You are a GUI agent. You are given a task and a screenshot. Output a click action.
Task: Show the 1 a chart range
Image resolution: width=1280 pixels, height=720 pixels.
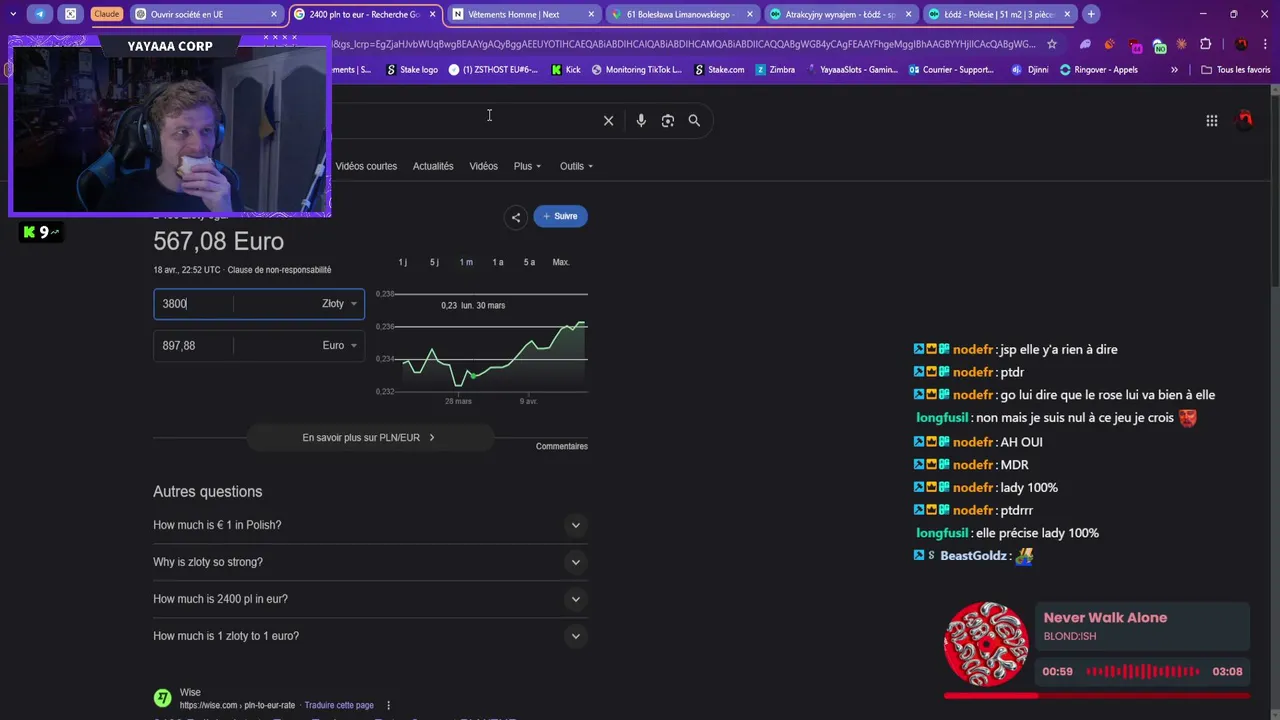coord(498,262)
